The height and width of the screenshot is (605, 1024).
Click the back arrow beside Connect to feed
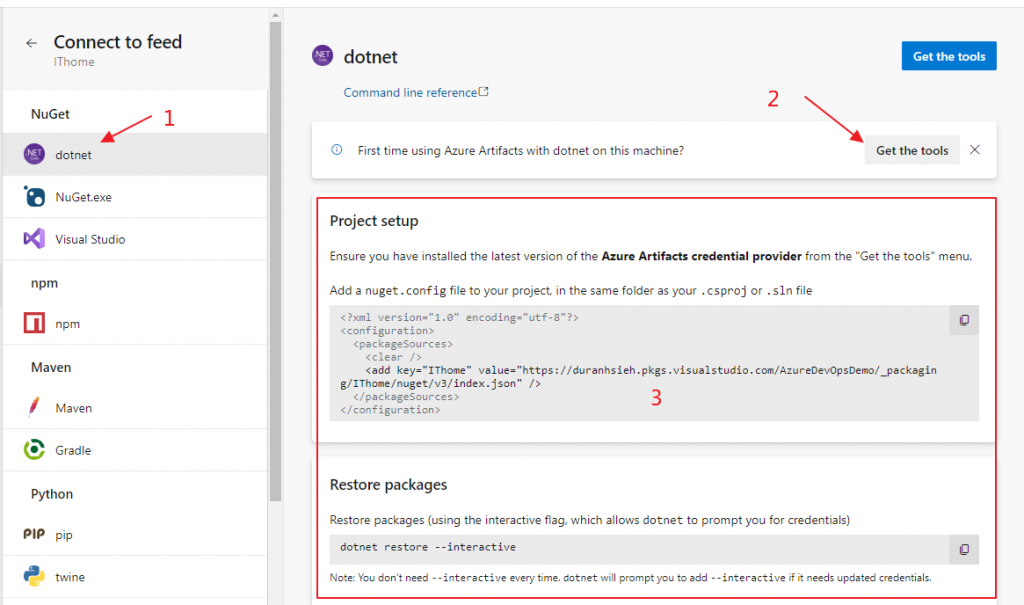pyautogui.click(x=32, y=43)
